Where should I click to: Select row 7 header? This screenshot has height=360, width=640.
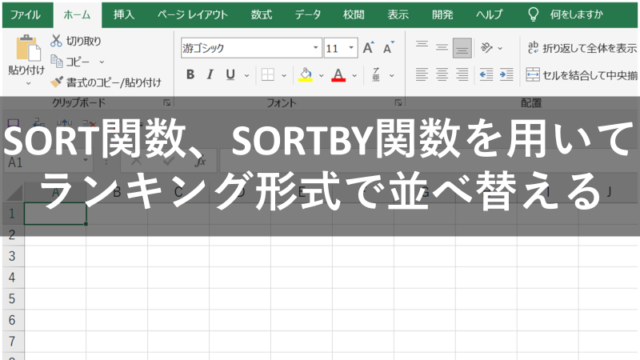click(12, 341)
